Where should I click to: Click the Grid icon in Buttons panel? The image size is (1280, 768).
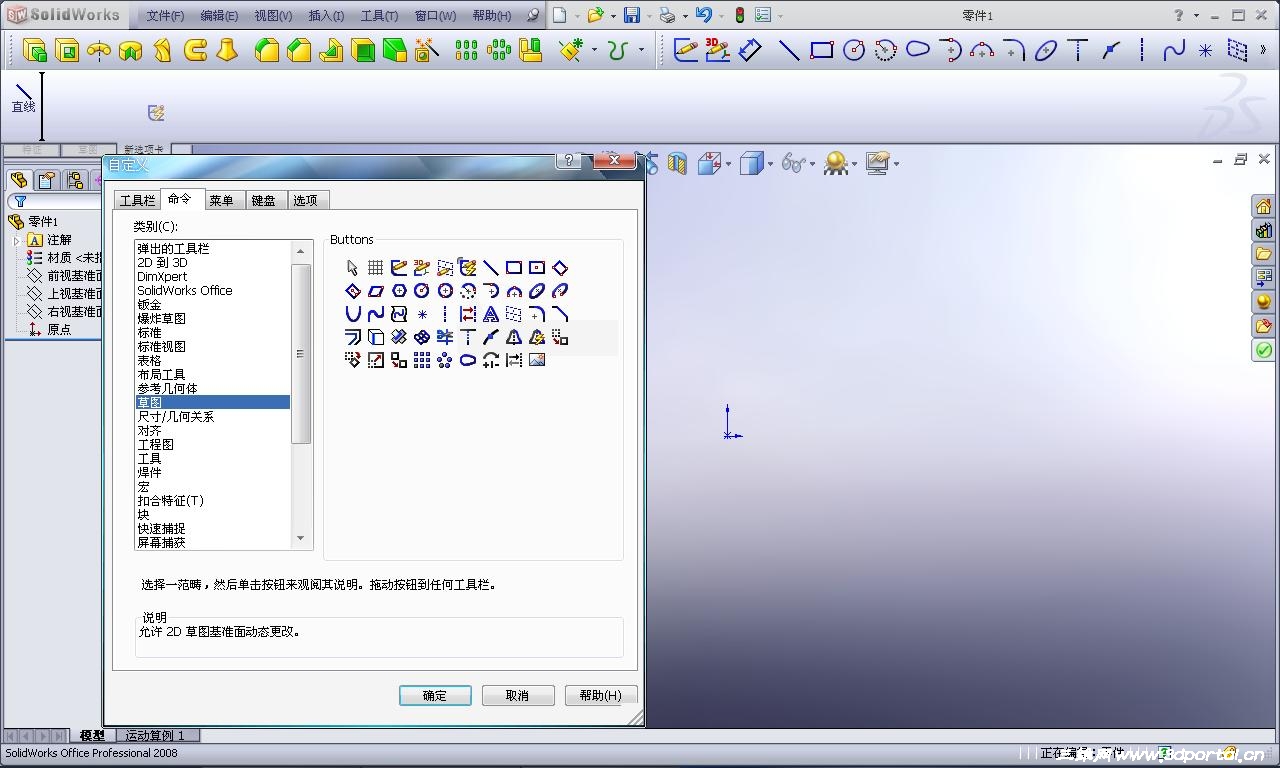coord(375,268)
